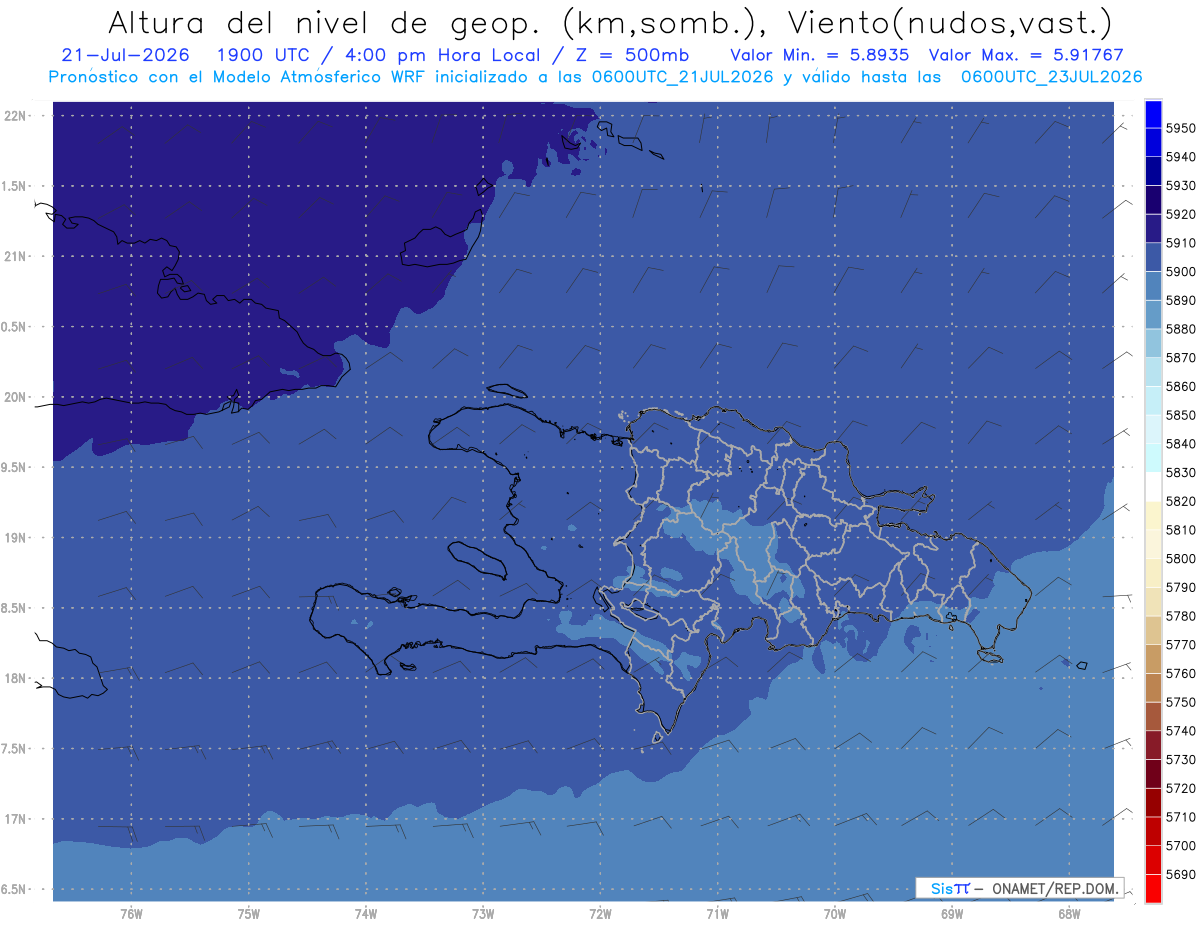Click the '71W' longitude label
This screenshot has width=1200, height=927.
tap(717, 914)
